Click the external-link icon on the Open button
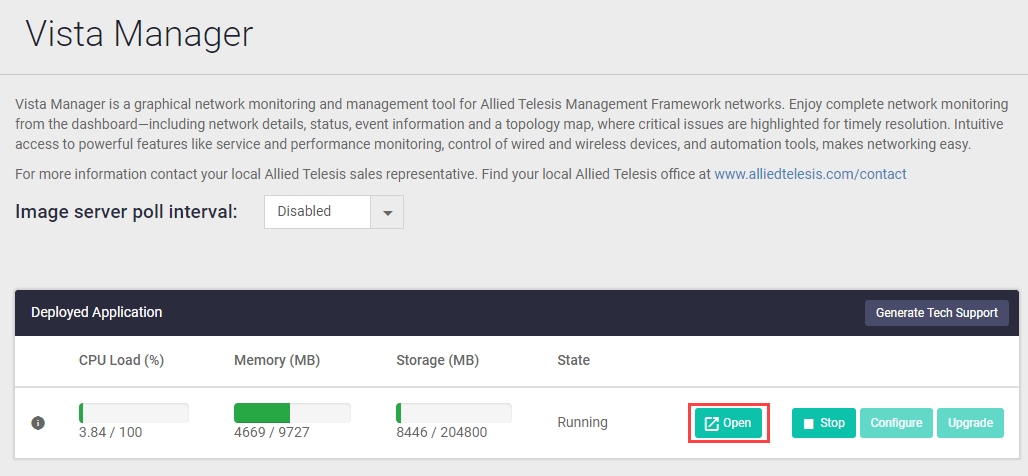Image resolution: width=1028 pixels, height=476 pixels. point(712,423)
